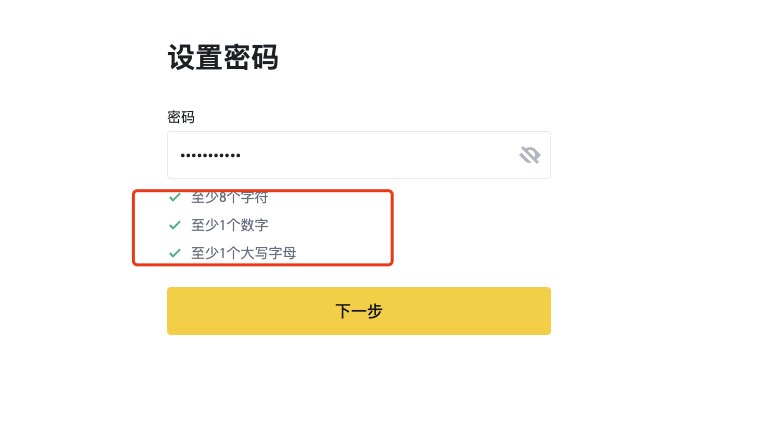Click the red outline around password requirements
This screenshot has height=446, width=780.
[x=391, y=228]
